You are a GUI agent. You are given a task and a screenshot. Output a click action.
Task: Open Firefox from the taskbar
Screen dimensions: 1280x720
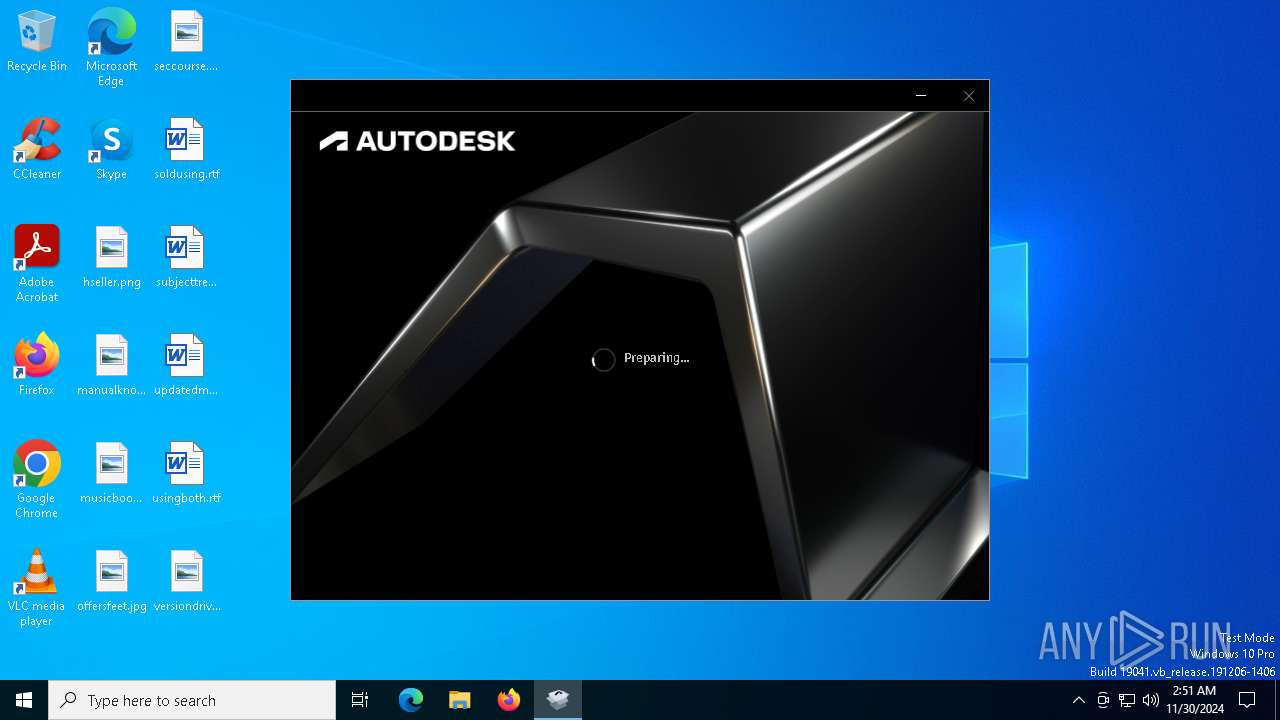click(509, 700)
